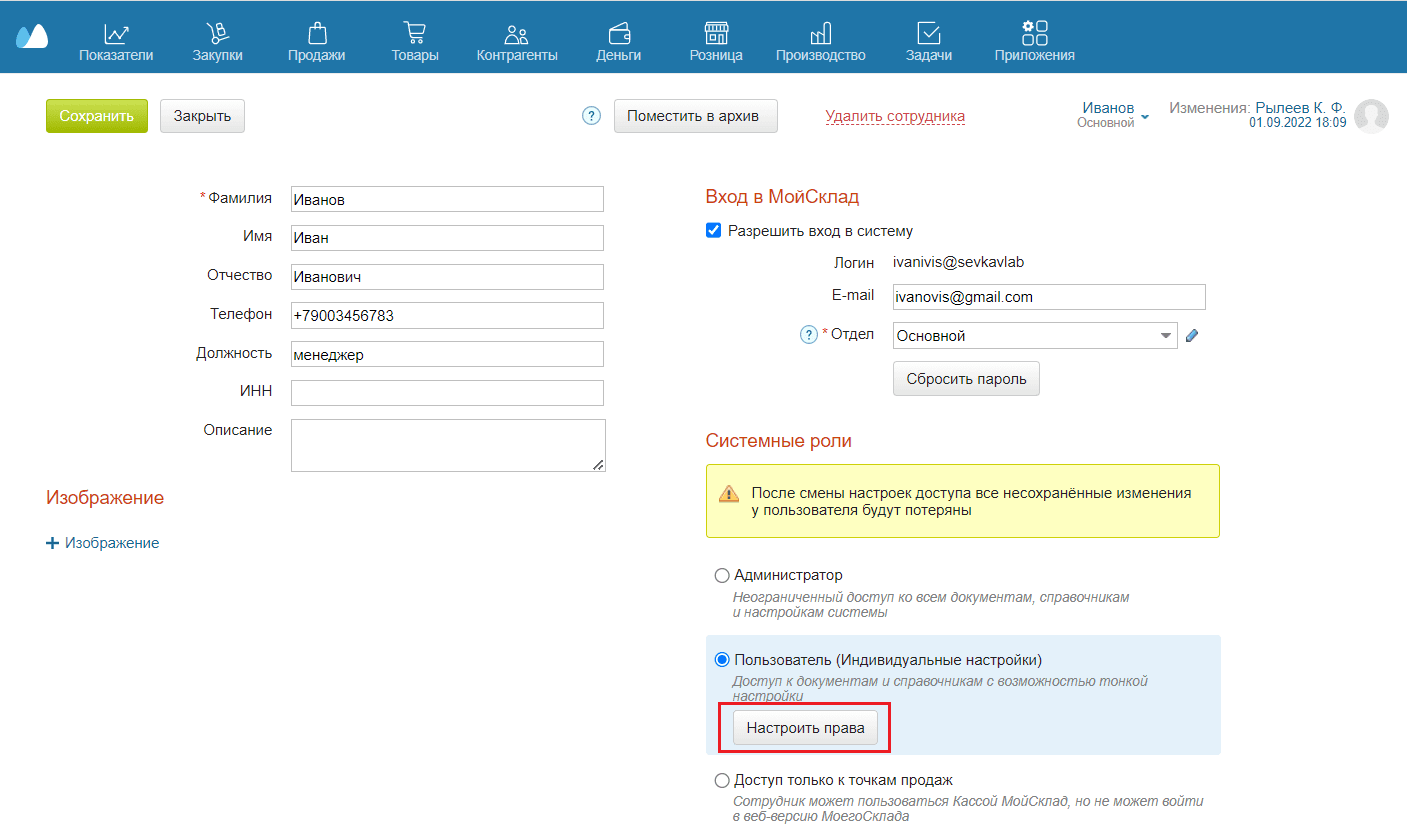Toggle Разрешить вход в систему checkbox
This screenshot has height=839, width=1407.
(713, 231)
